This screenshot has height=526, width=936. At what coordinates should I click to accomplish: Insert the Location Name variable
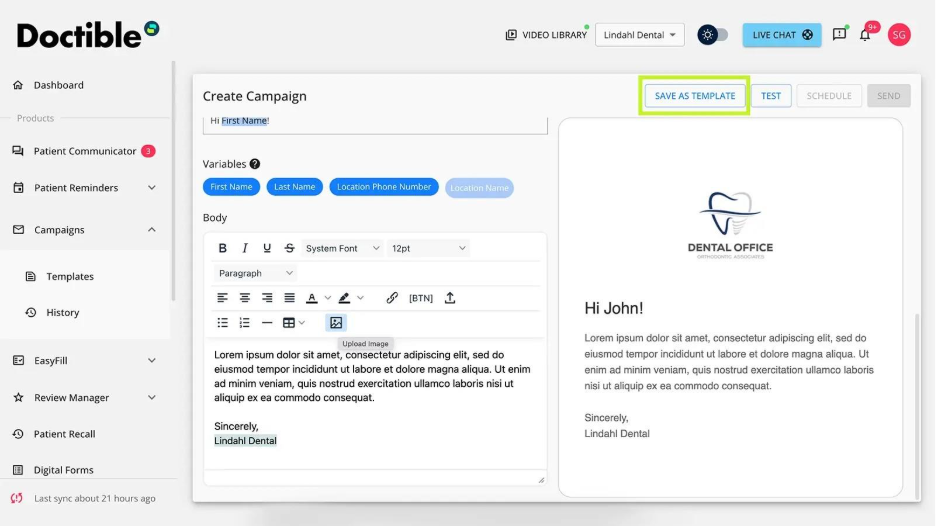click(479, 188)
